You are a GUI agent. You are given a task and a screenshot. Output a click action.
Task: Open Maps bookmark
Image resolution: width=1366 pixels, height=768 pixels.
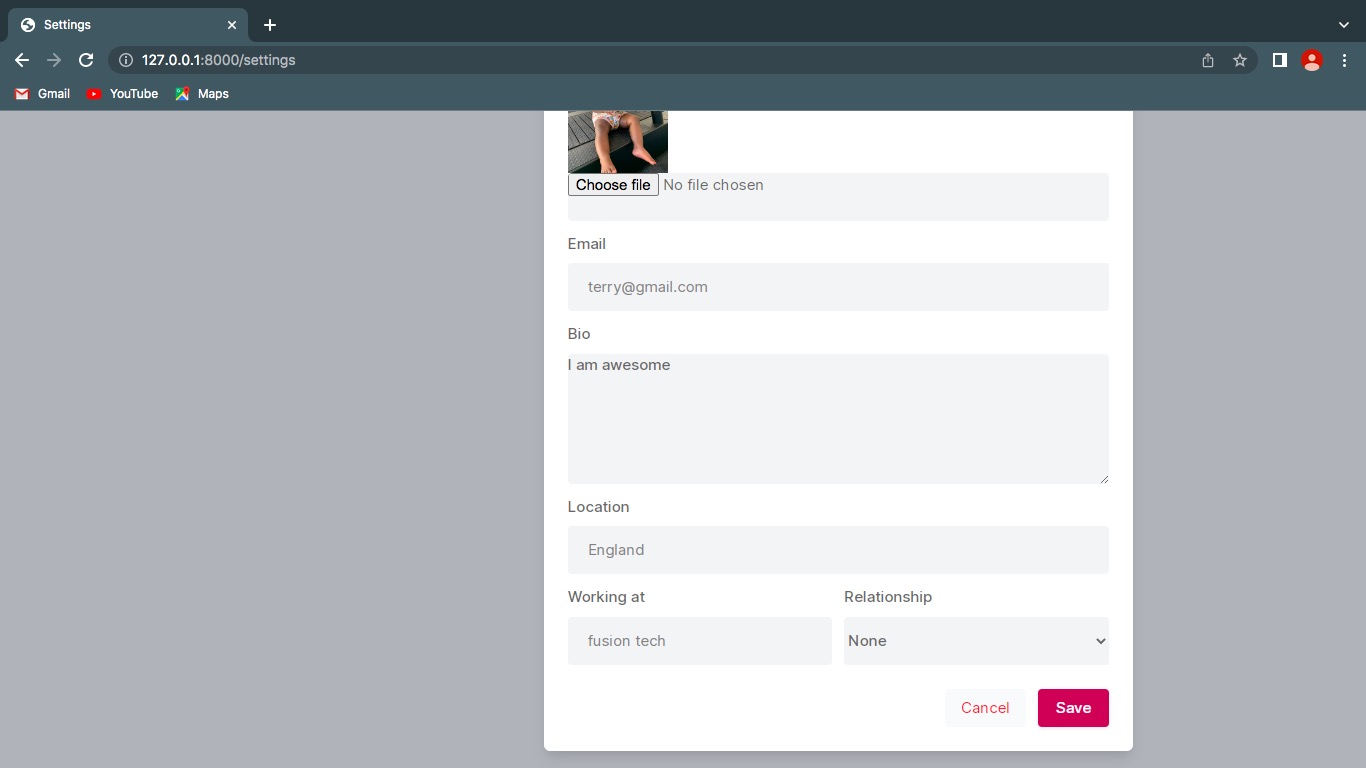(x=202, y=94)
